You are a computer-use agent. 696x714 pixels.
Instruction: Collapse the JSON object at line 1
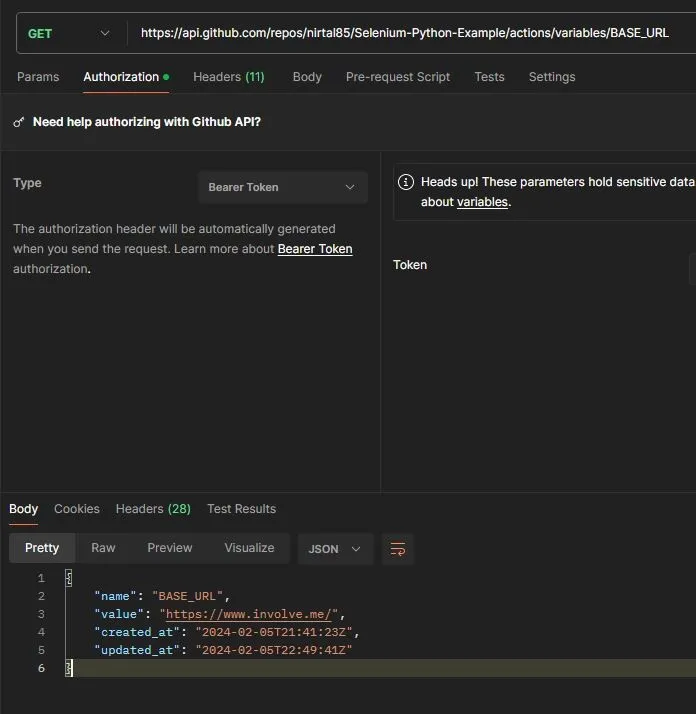click(68, 578)
